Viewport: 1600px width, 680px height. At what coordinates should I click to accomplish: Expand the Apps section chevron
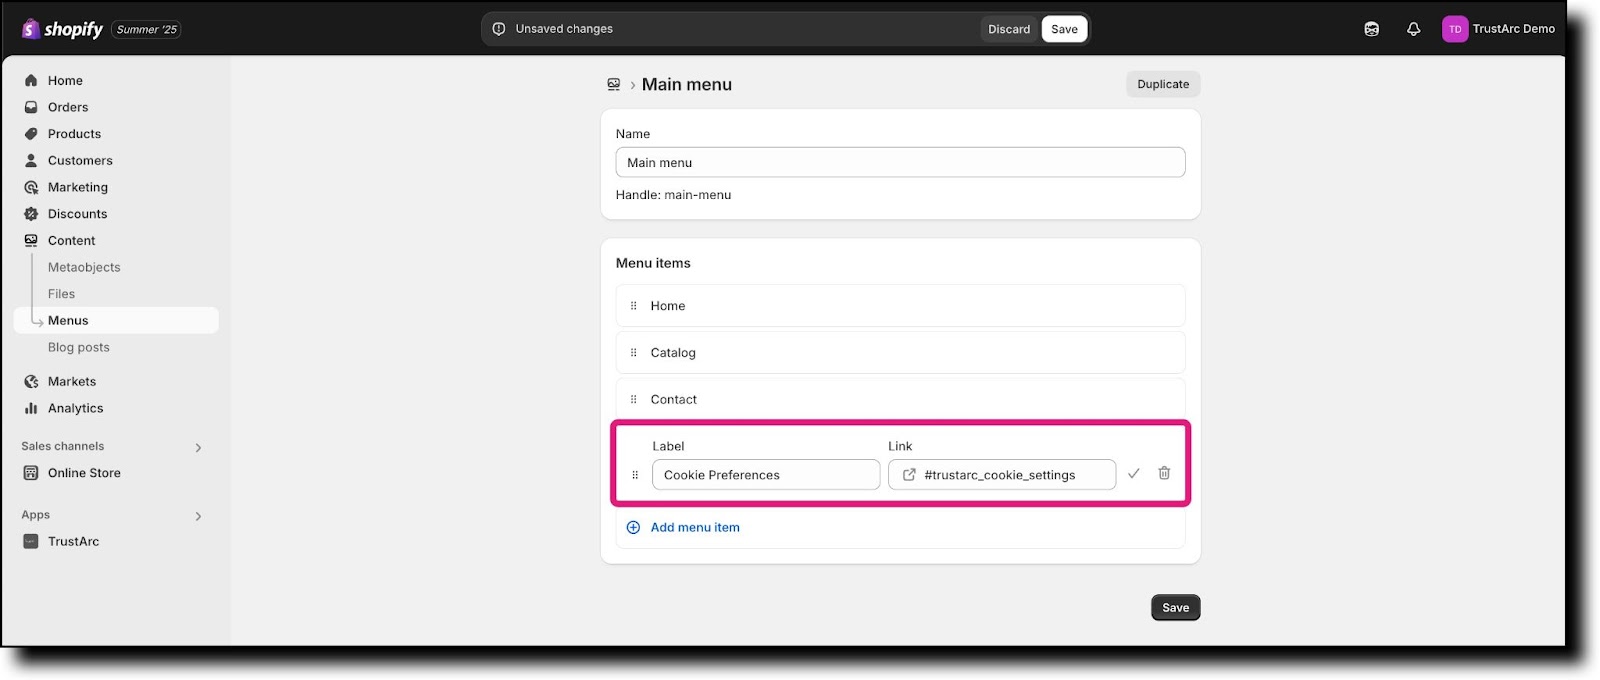[198, 516]
